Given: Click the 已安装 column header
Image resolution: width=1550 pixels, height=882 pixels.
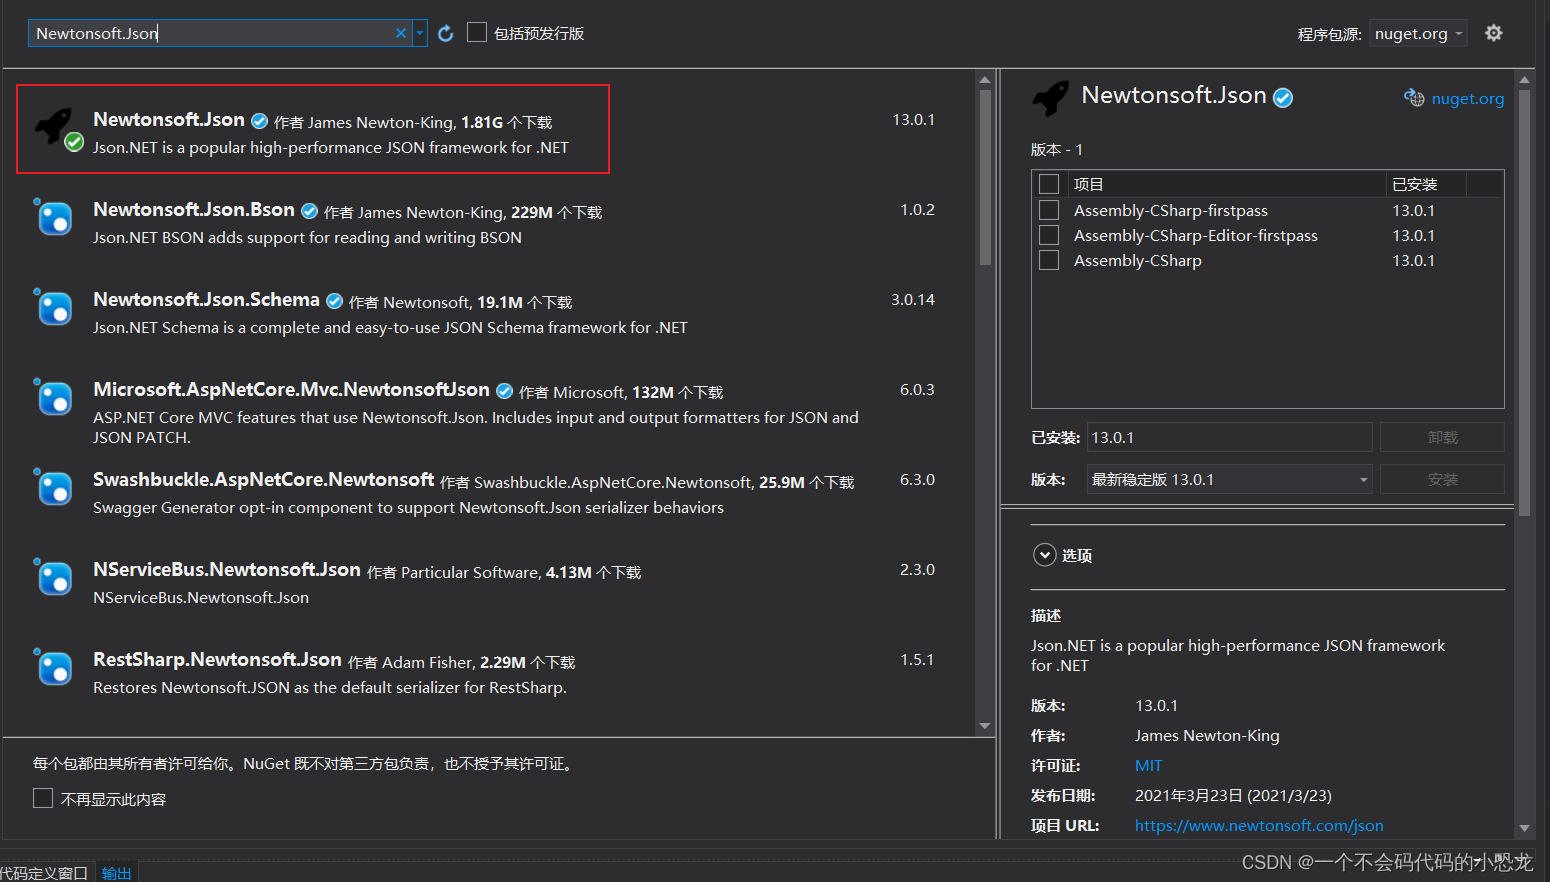Looking at the screenshot, I should tap(1426, 184).
